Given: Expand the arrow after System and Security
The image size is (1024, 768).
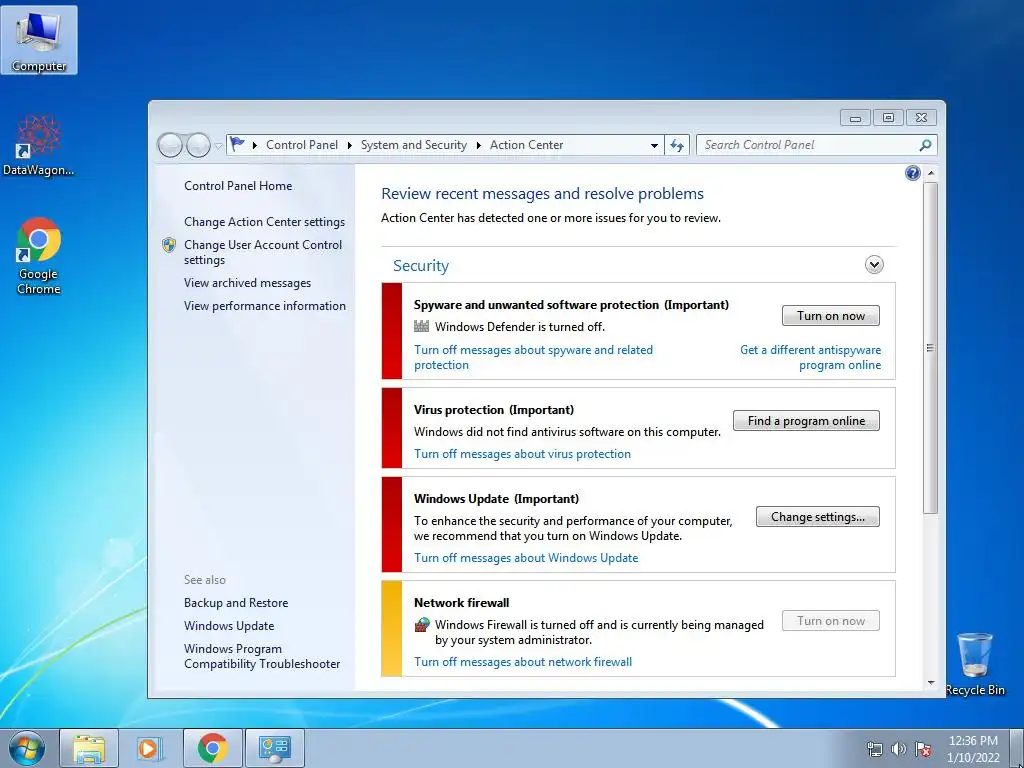Looking at the screenshot, I should [x=479, y=145].
